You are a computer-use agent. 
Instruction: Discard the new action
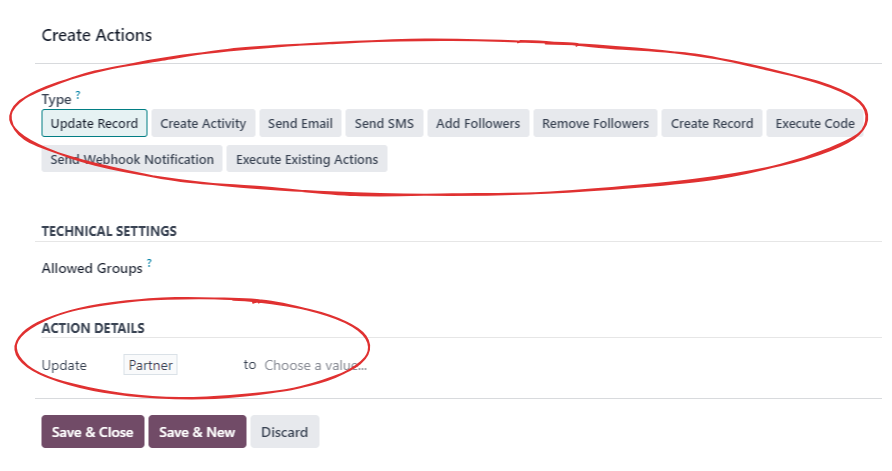tap(284, 432)
